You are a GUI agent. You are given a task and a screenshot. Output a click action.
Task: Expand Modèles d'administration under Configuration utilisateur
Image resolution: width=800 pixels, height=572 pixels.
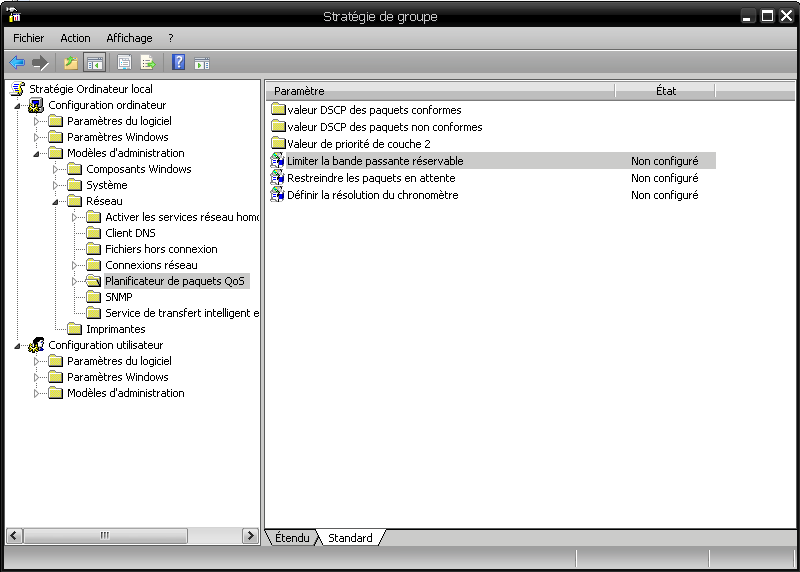coord(36,393)
